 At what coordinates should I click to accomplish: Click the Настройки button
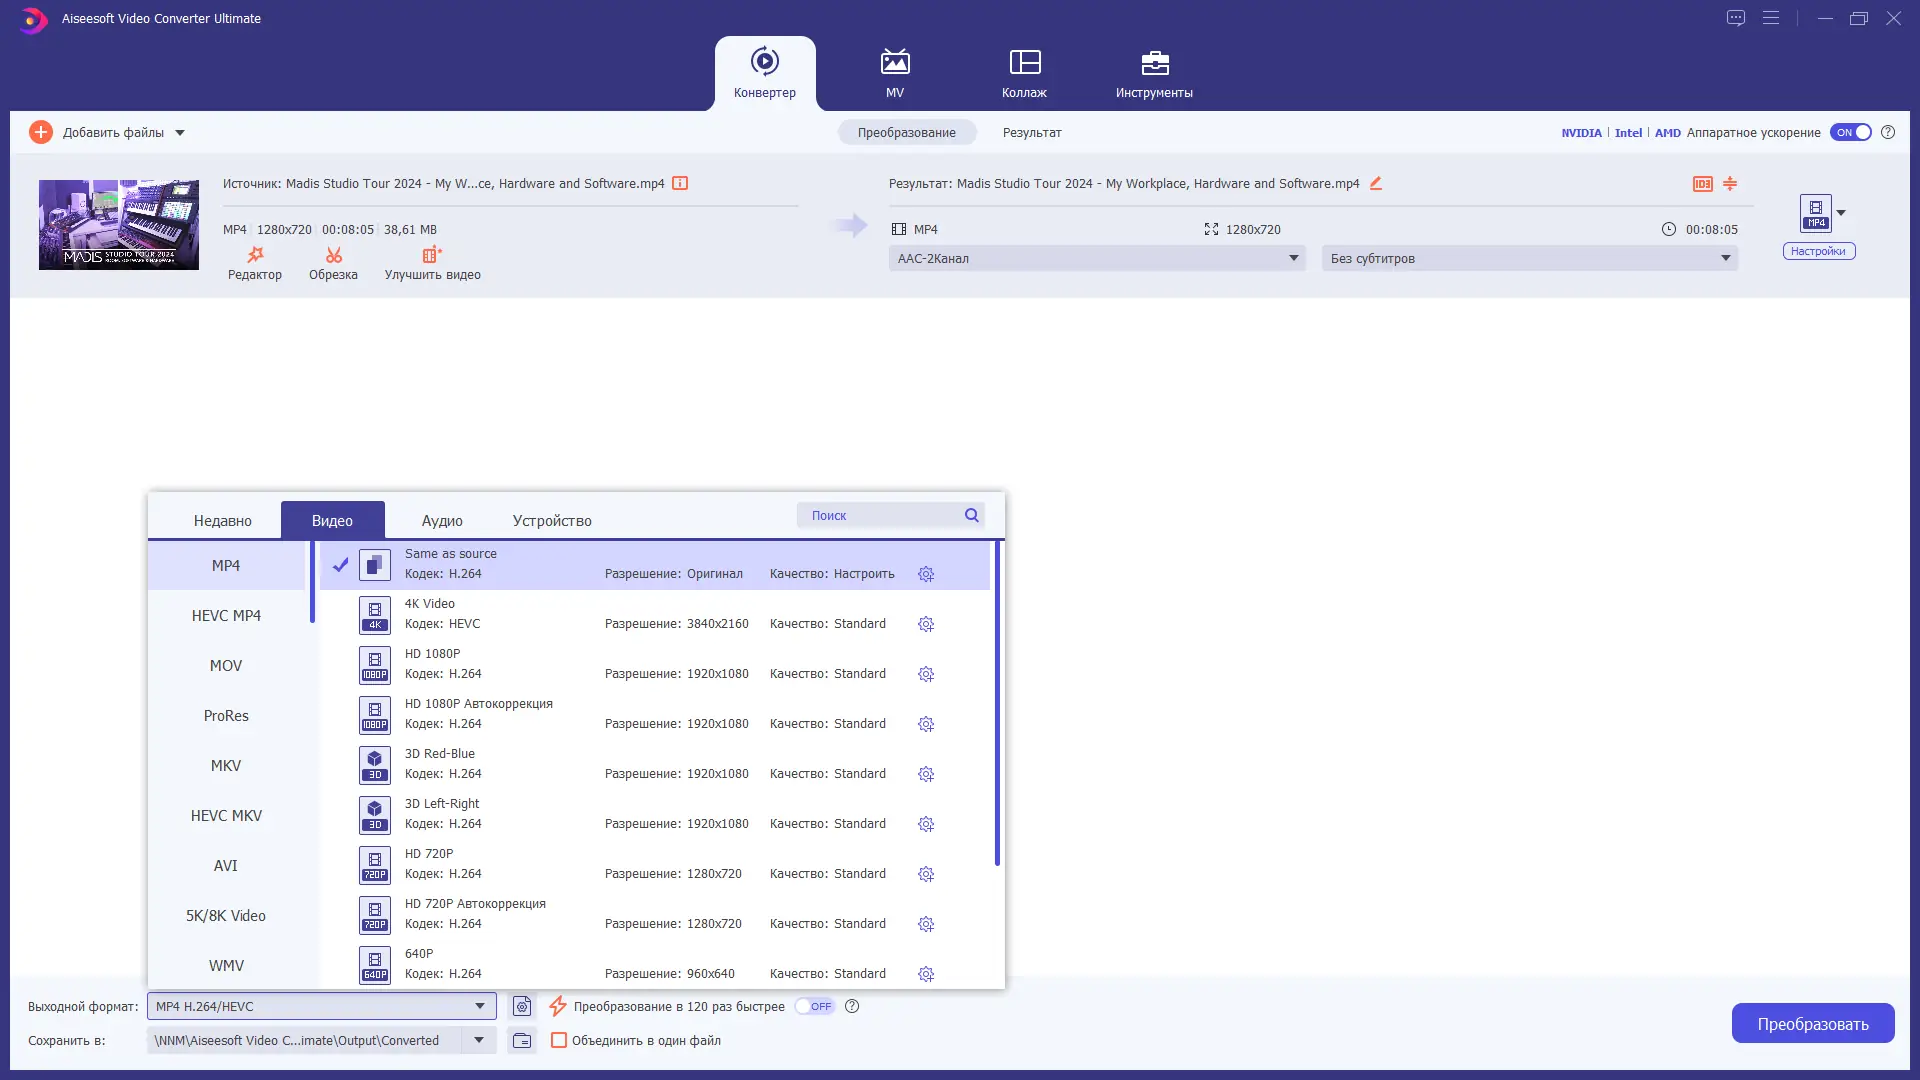point(1818,252)
